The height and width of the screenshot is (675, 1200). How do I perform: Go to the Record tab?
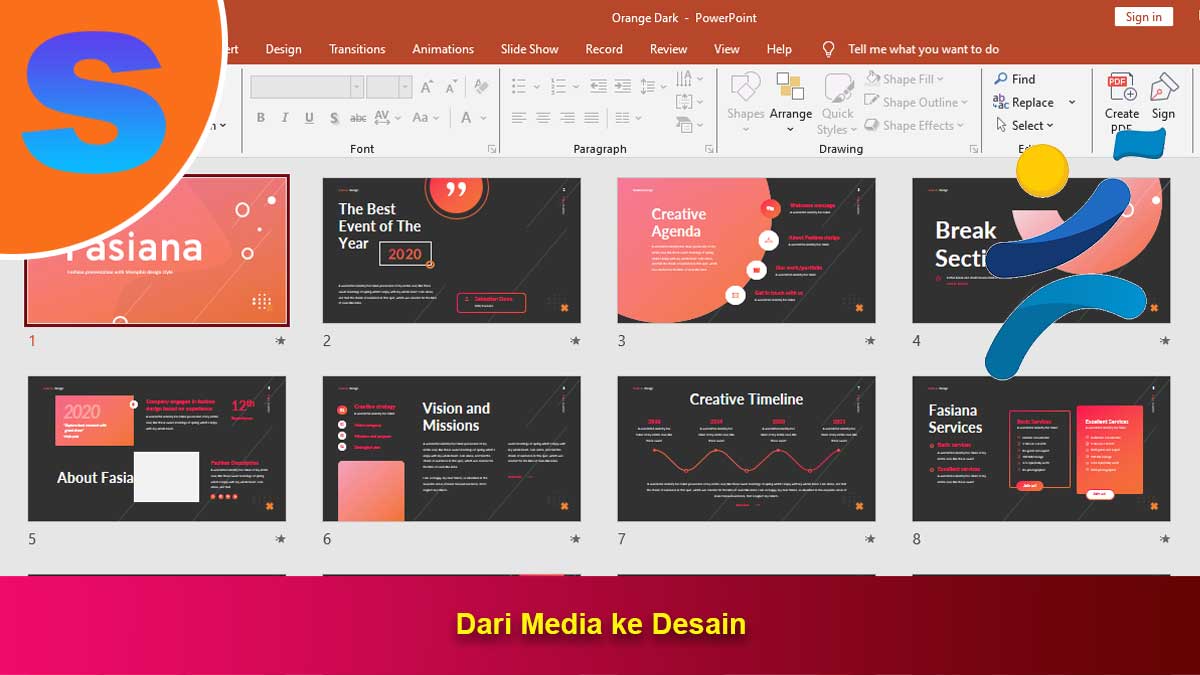click(604, 49)
